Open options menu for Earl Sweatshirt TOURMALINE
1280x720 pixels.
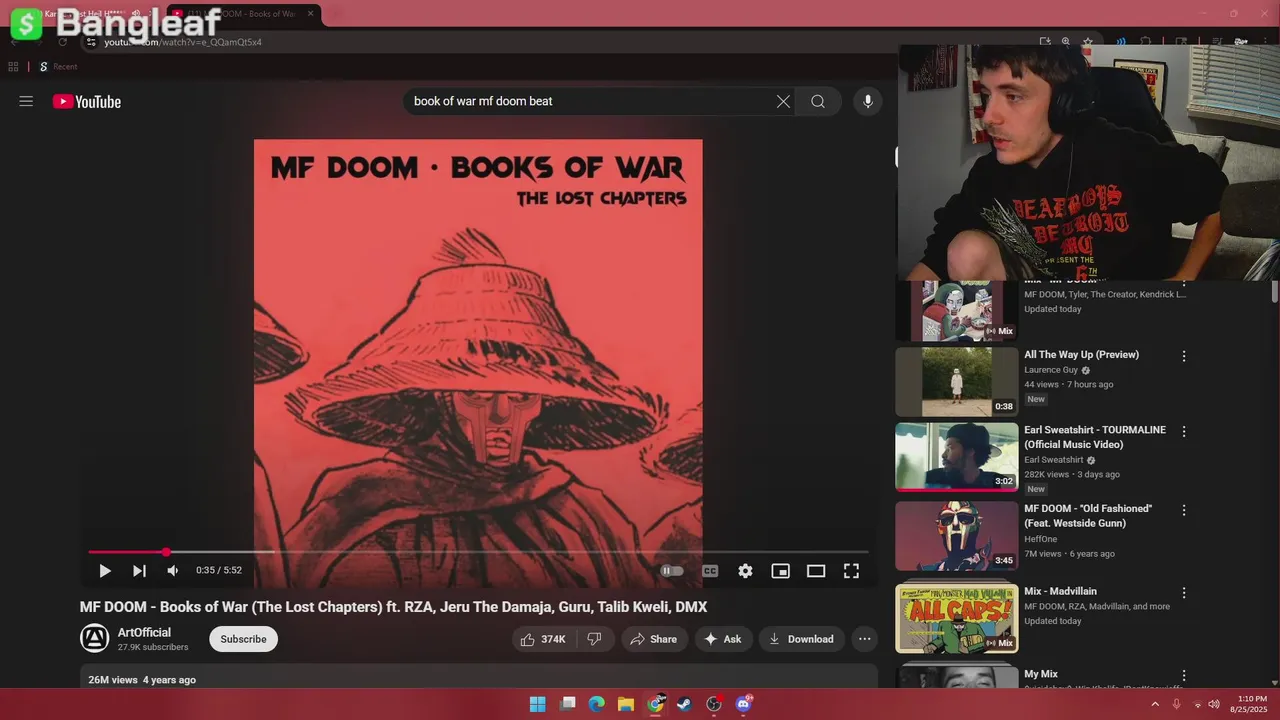1184,432
